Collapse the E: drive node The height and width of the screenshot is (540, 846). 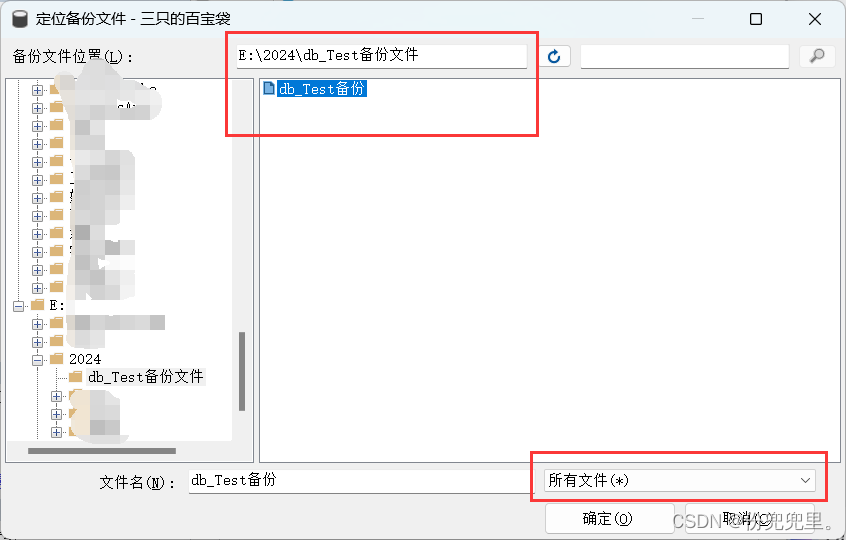click(18, 306)
